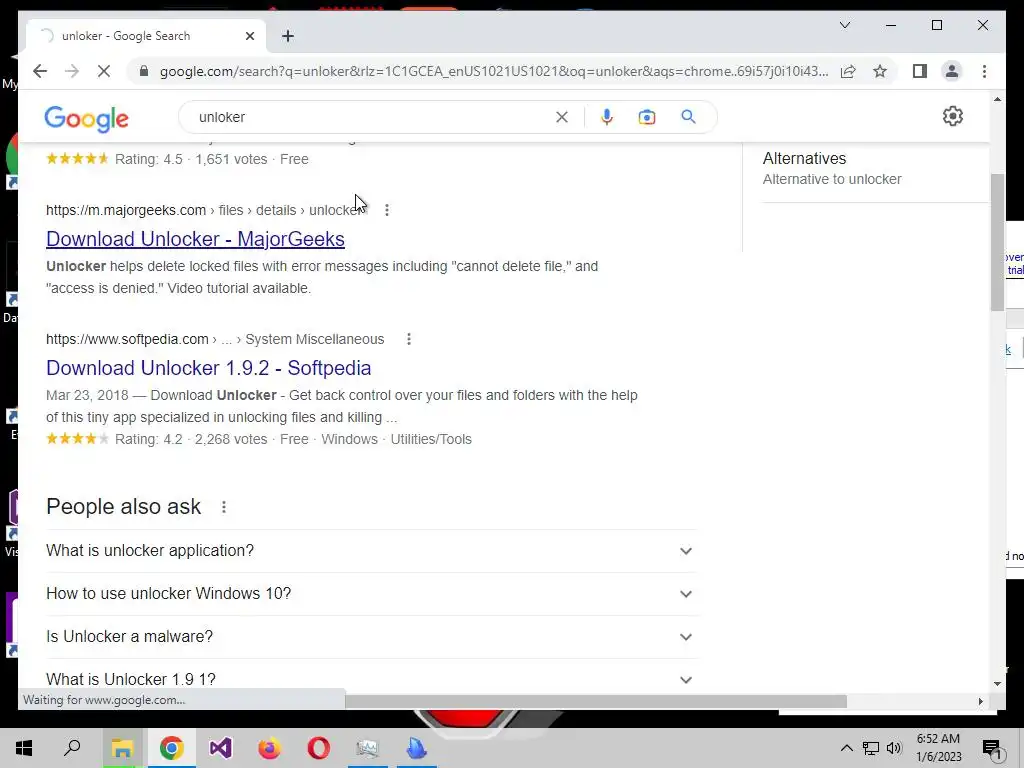Click the taskbar clock 6:52 AM
Image resolution: width=1024 pixels, height=768 pixels.
[x=938, y=748]
